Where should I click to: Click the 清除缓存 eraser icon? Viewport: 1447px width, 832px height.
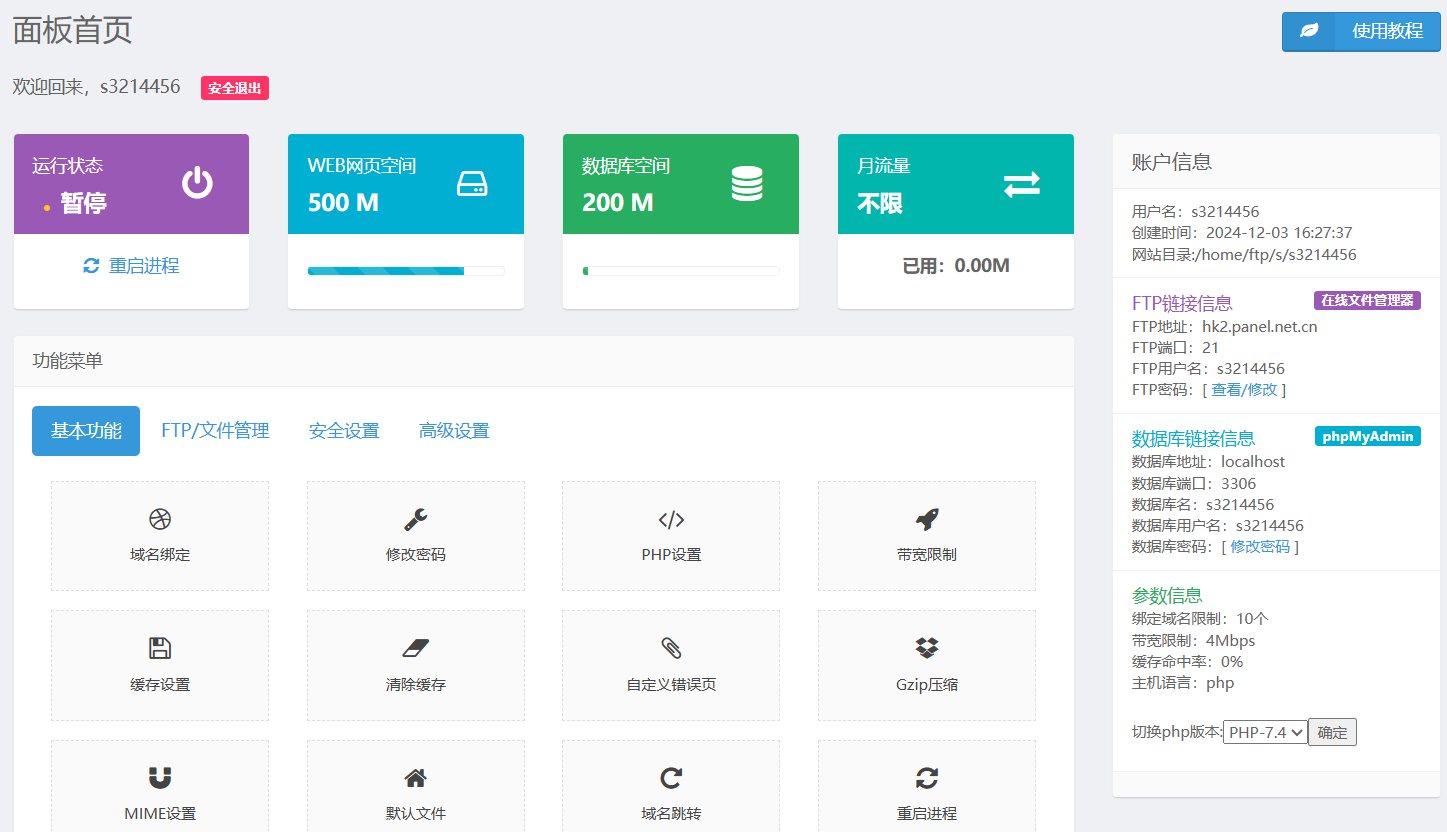click(x=416, y=648)
